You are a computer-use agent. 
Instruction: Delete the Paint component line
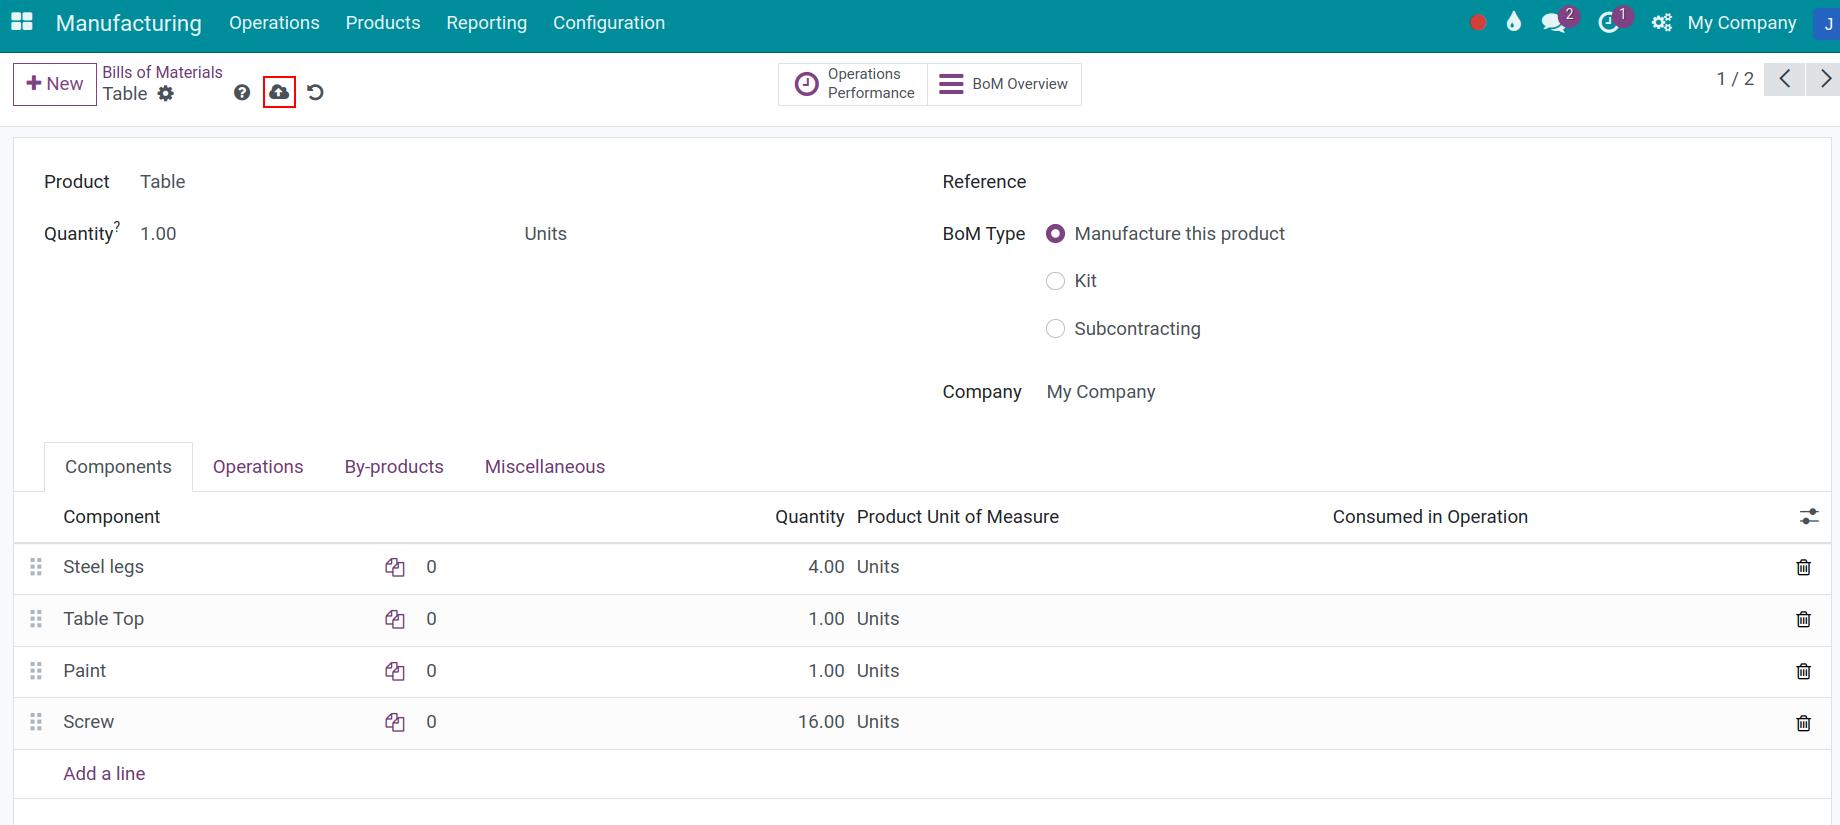[1803, 671]
